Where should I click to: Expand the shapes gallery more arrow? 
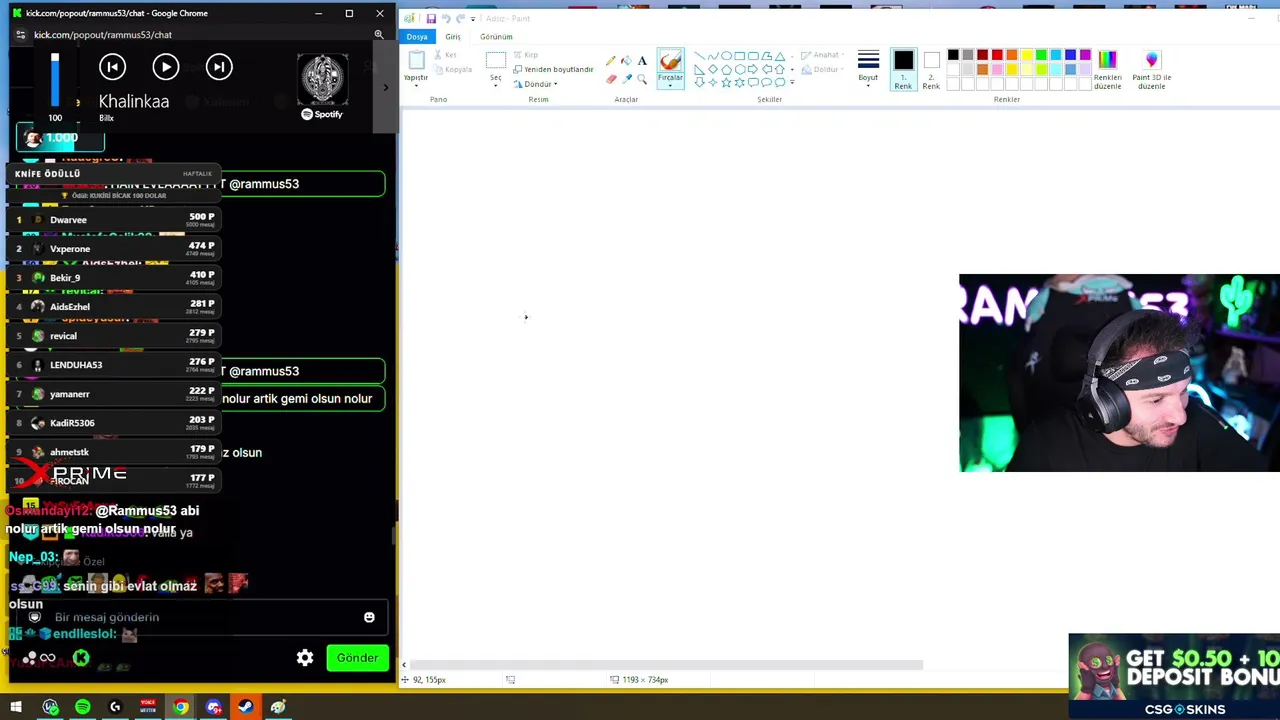[793, 82]
